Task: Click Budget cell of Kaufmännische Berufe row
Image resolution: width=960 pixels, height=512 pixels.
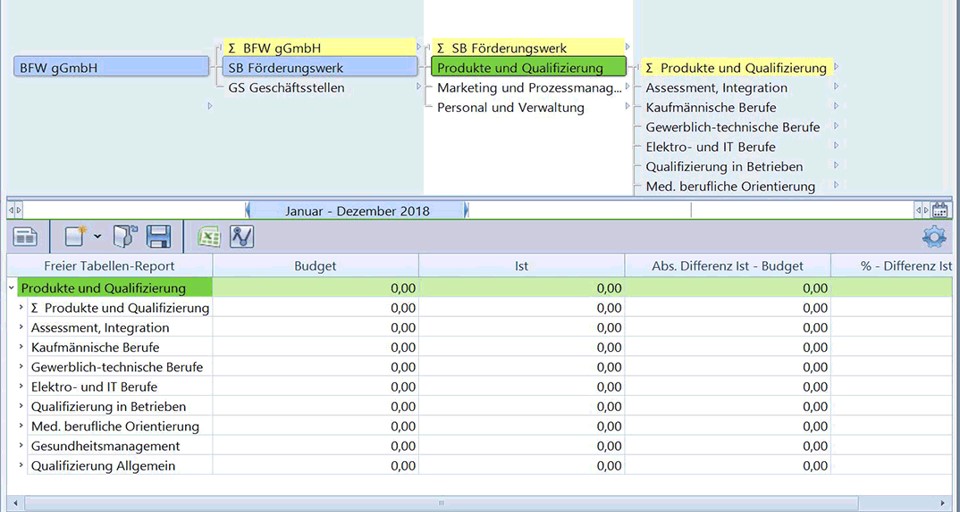Action: point(315,347)
